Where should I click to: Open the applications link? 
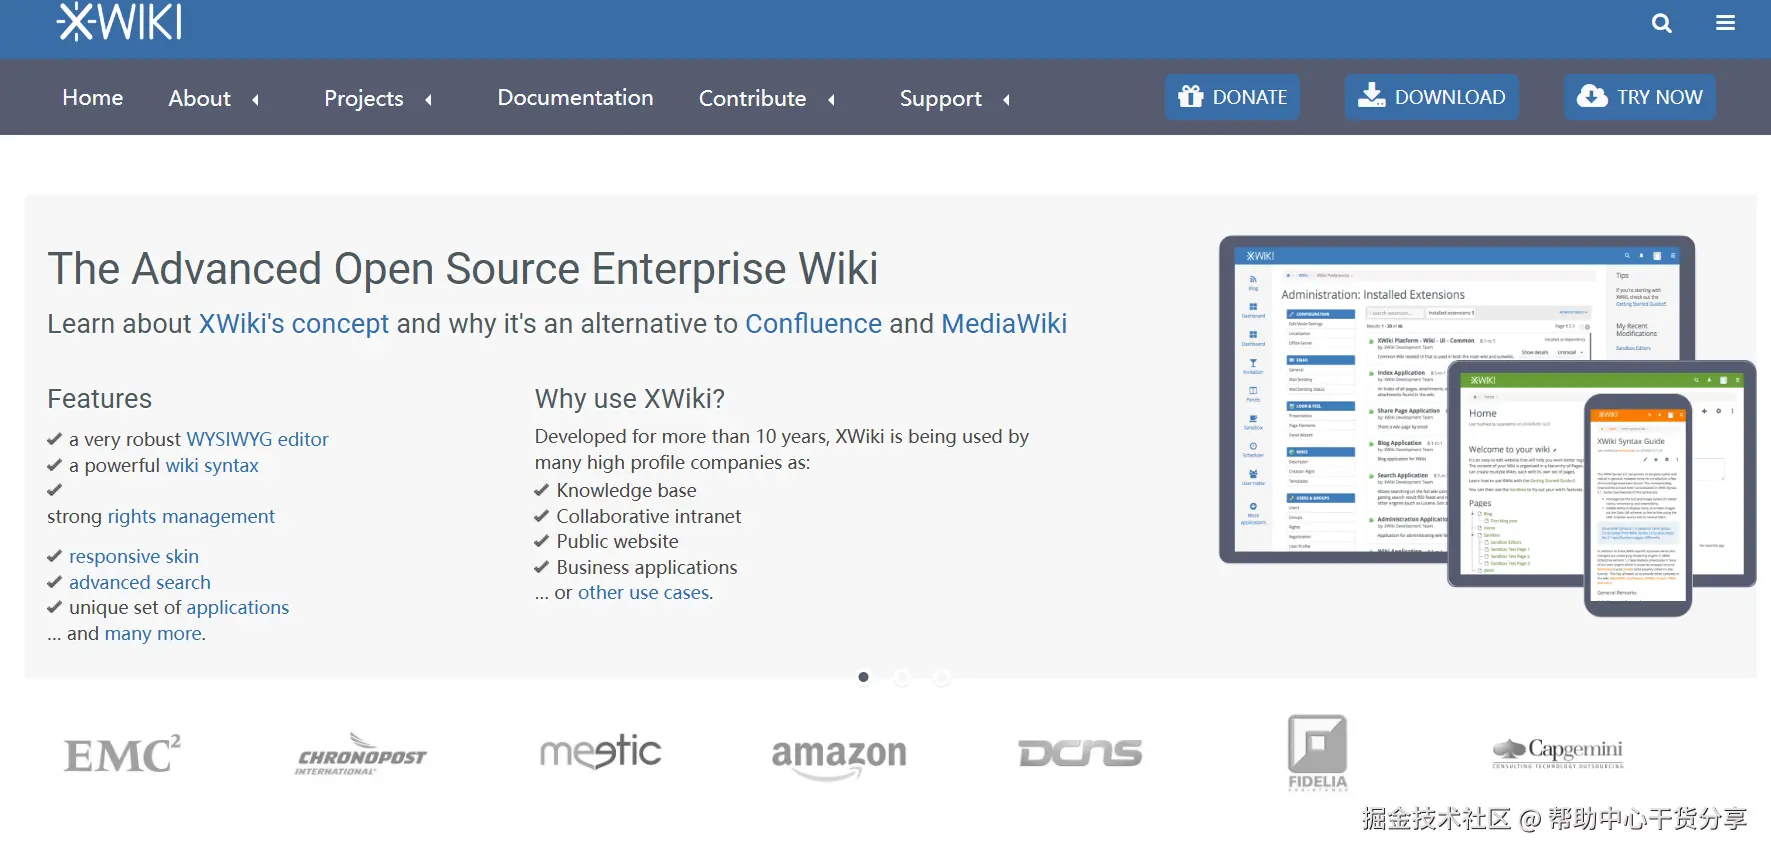238,607
